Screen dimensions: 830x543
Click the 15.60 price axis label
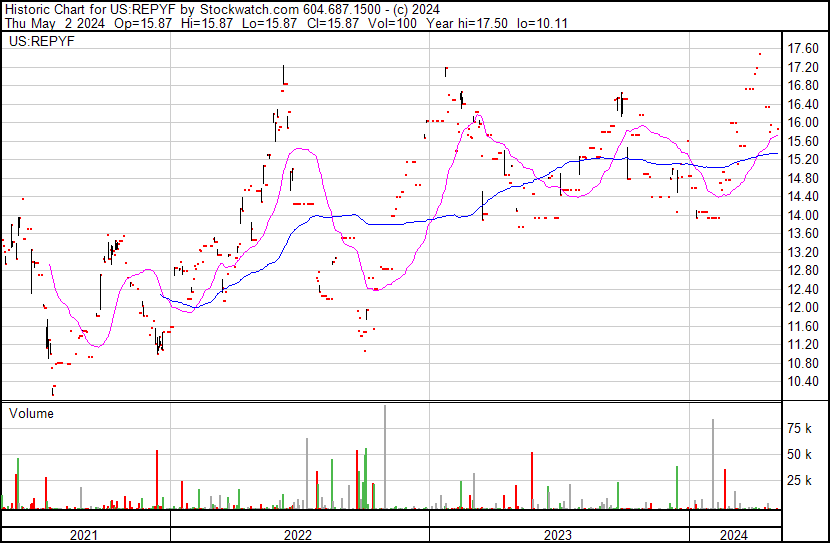[803, 141]
